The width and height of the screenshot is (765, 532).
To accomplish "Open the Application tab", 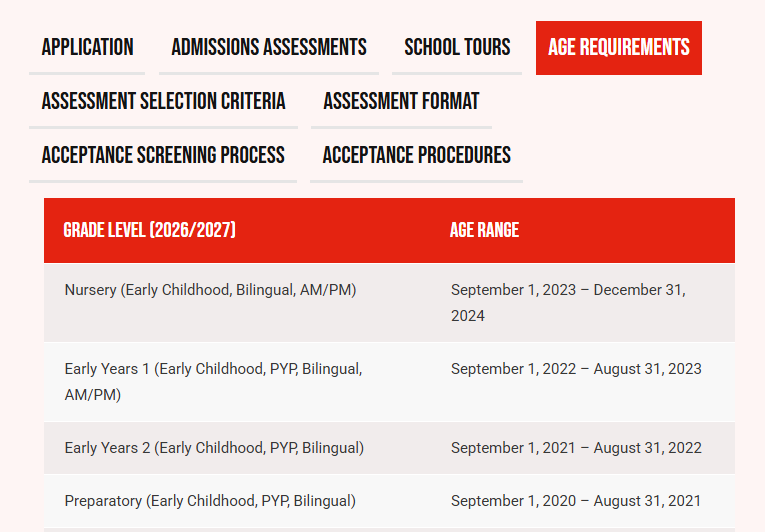I will coord(87,47).
